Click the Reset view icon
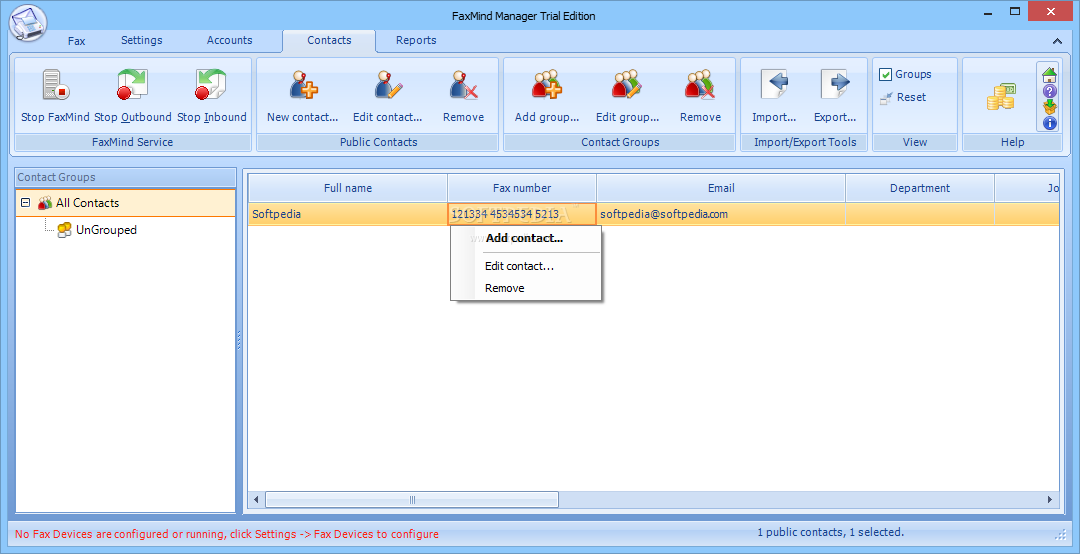This screenshot has height=554, width=1080. click(886, 98)
